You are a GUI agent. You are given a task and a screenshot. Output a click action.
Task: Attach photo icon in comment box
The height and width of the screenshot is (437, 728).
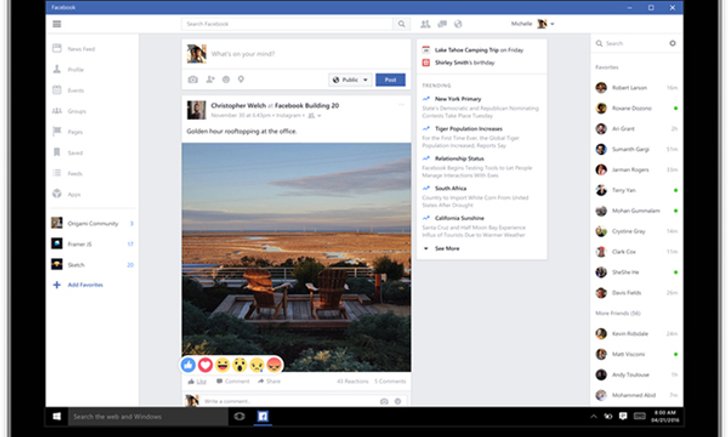384,401
